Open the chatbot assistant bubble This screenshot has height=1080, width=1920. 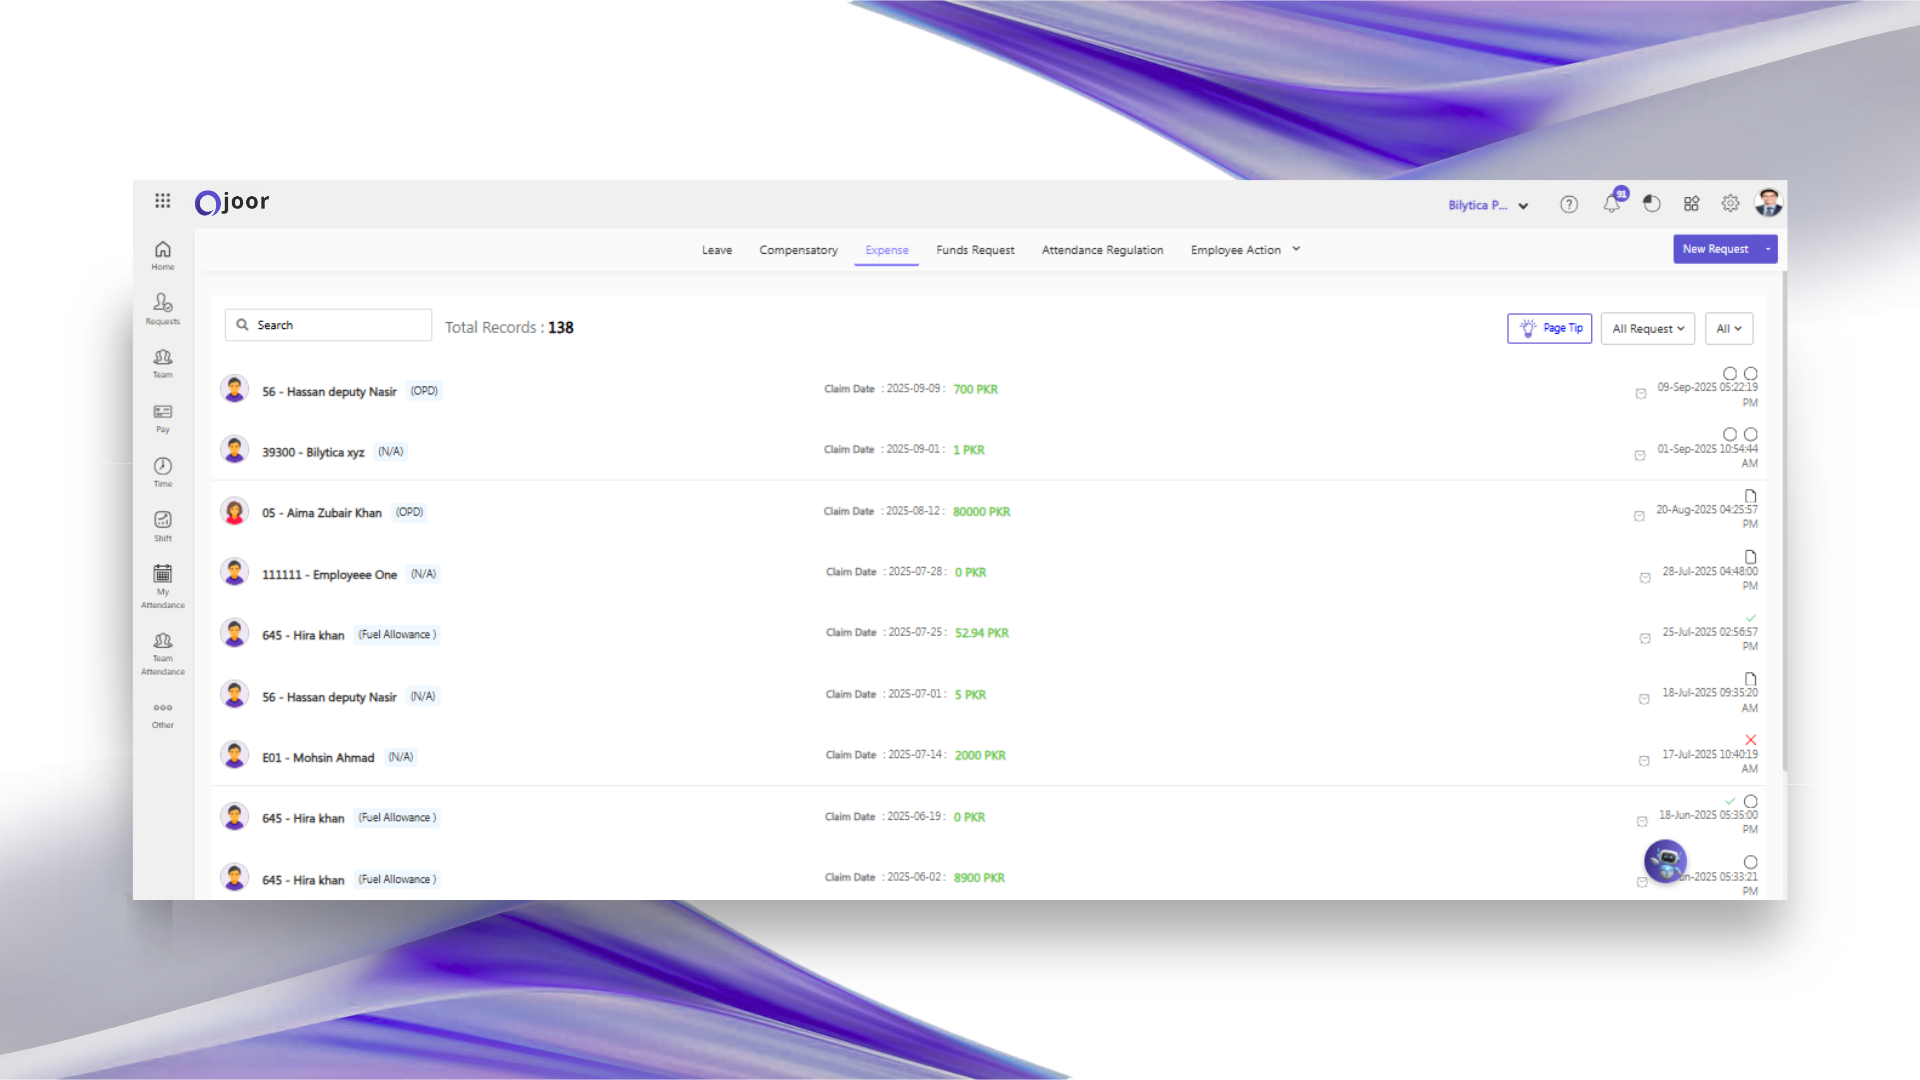coord(1665,860)
